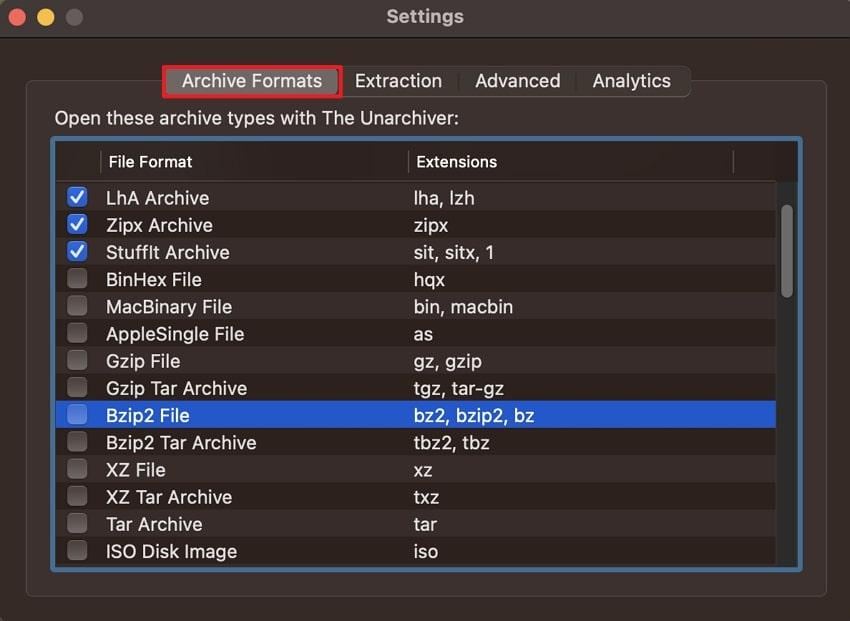Enable the Gzip File checkbox

click(x=77, y=360)
